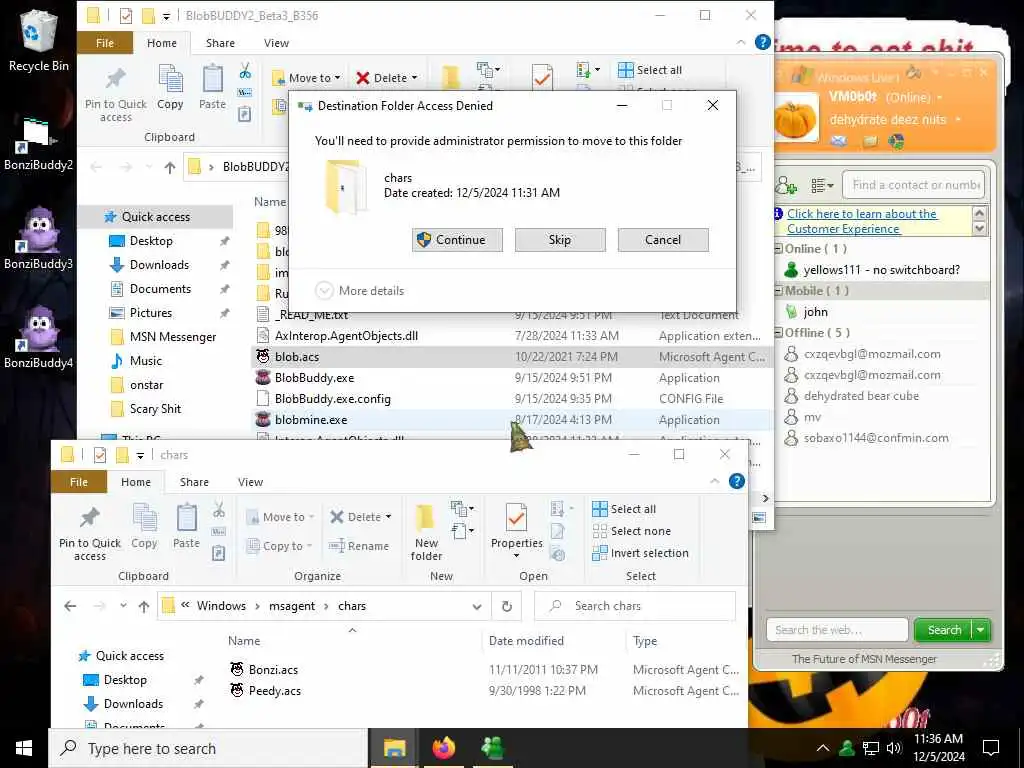Screen dimensions: 1024x768
Task: Click taskbar Type here to search box
Action: (208, 748)
